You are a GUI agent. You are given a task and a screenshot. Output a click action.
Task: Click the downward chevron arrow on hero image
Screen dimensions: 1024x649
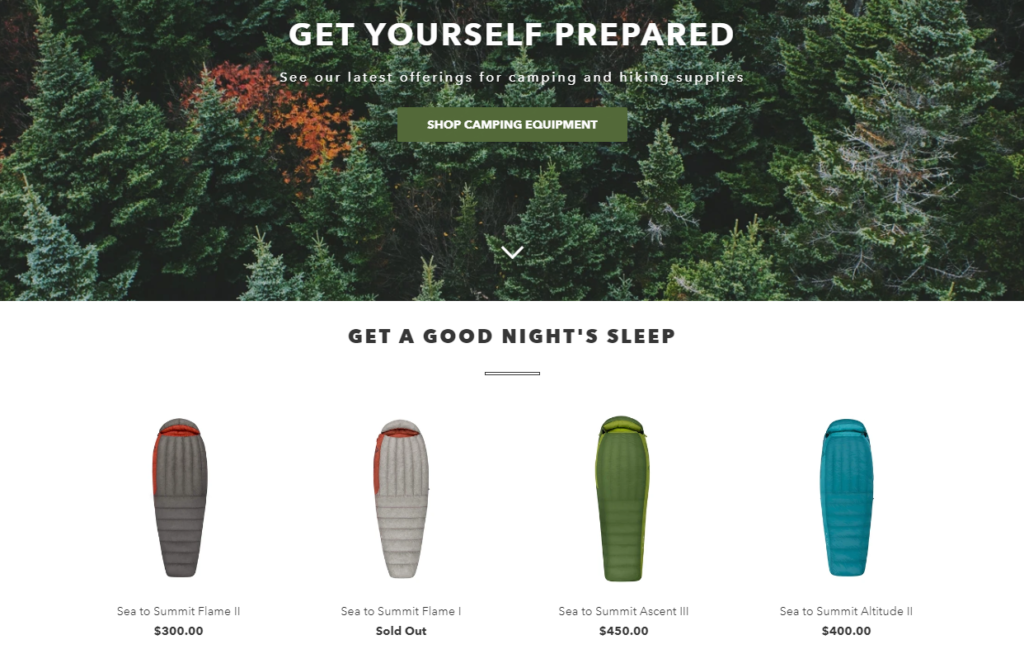(x=512, y=252)
